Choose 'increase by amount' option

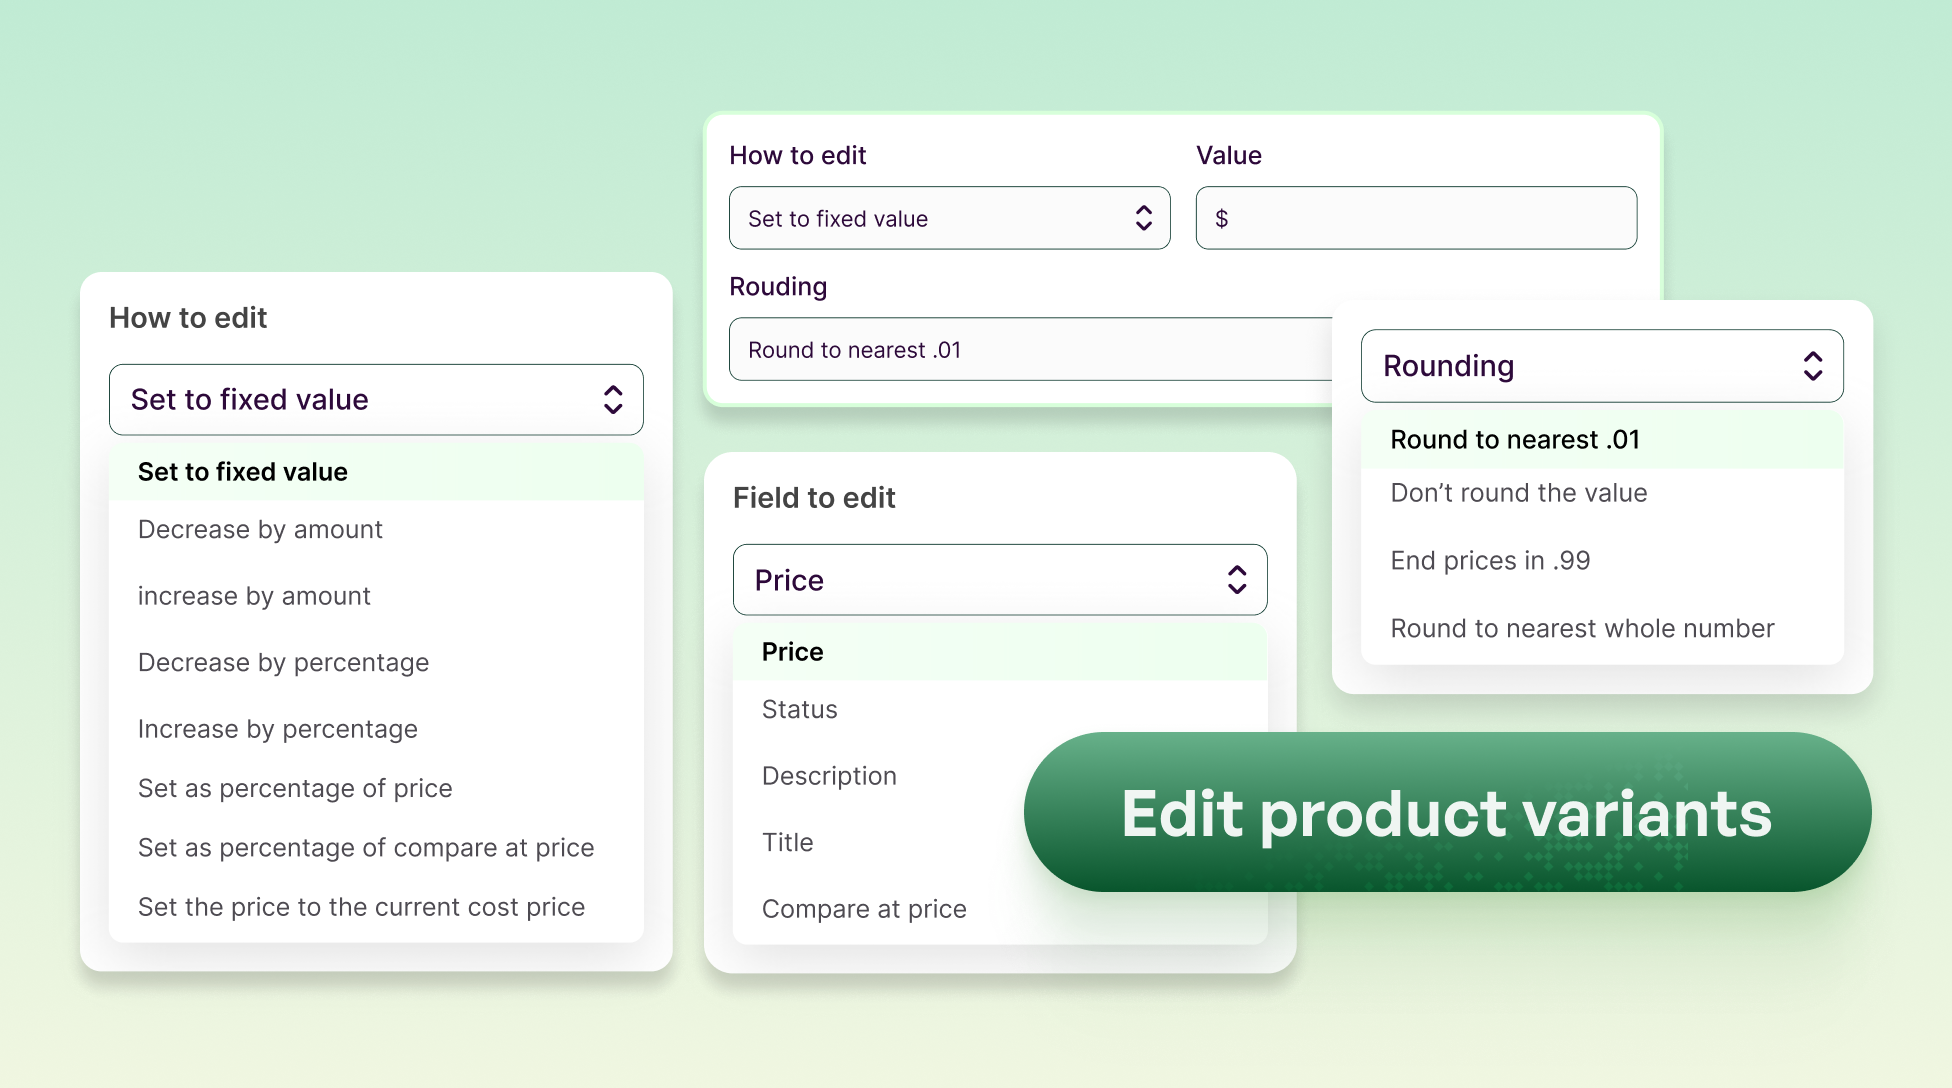(x=254, y=596)
